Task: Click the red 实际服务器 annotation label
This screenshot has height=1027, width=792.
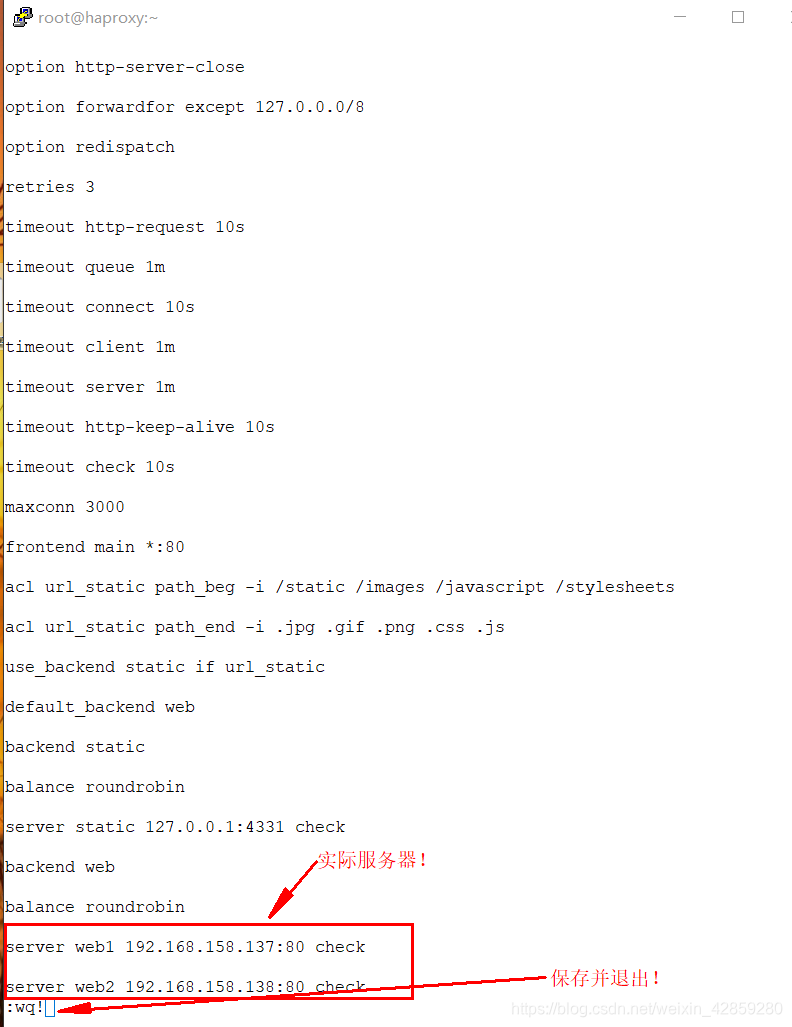Action: point(372,860)
